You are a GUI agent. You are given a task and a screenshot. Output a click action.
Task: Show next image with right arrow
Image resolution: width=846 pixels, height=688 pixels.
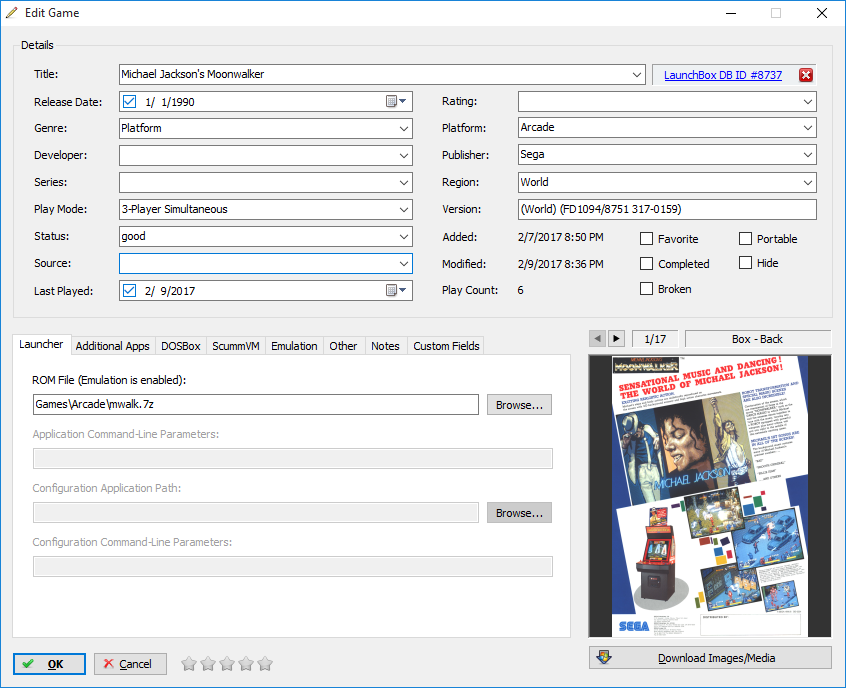coord(616,339)
